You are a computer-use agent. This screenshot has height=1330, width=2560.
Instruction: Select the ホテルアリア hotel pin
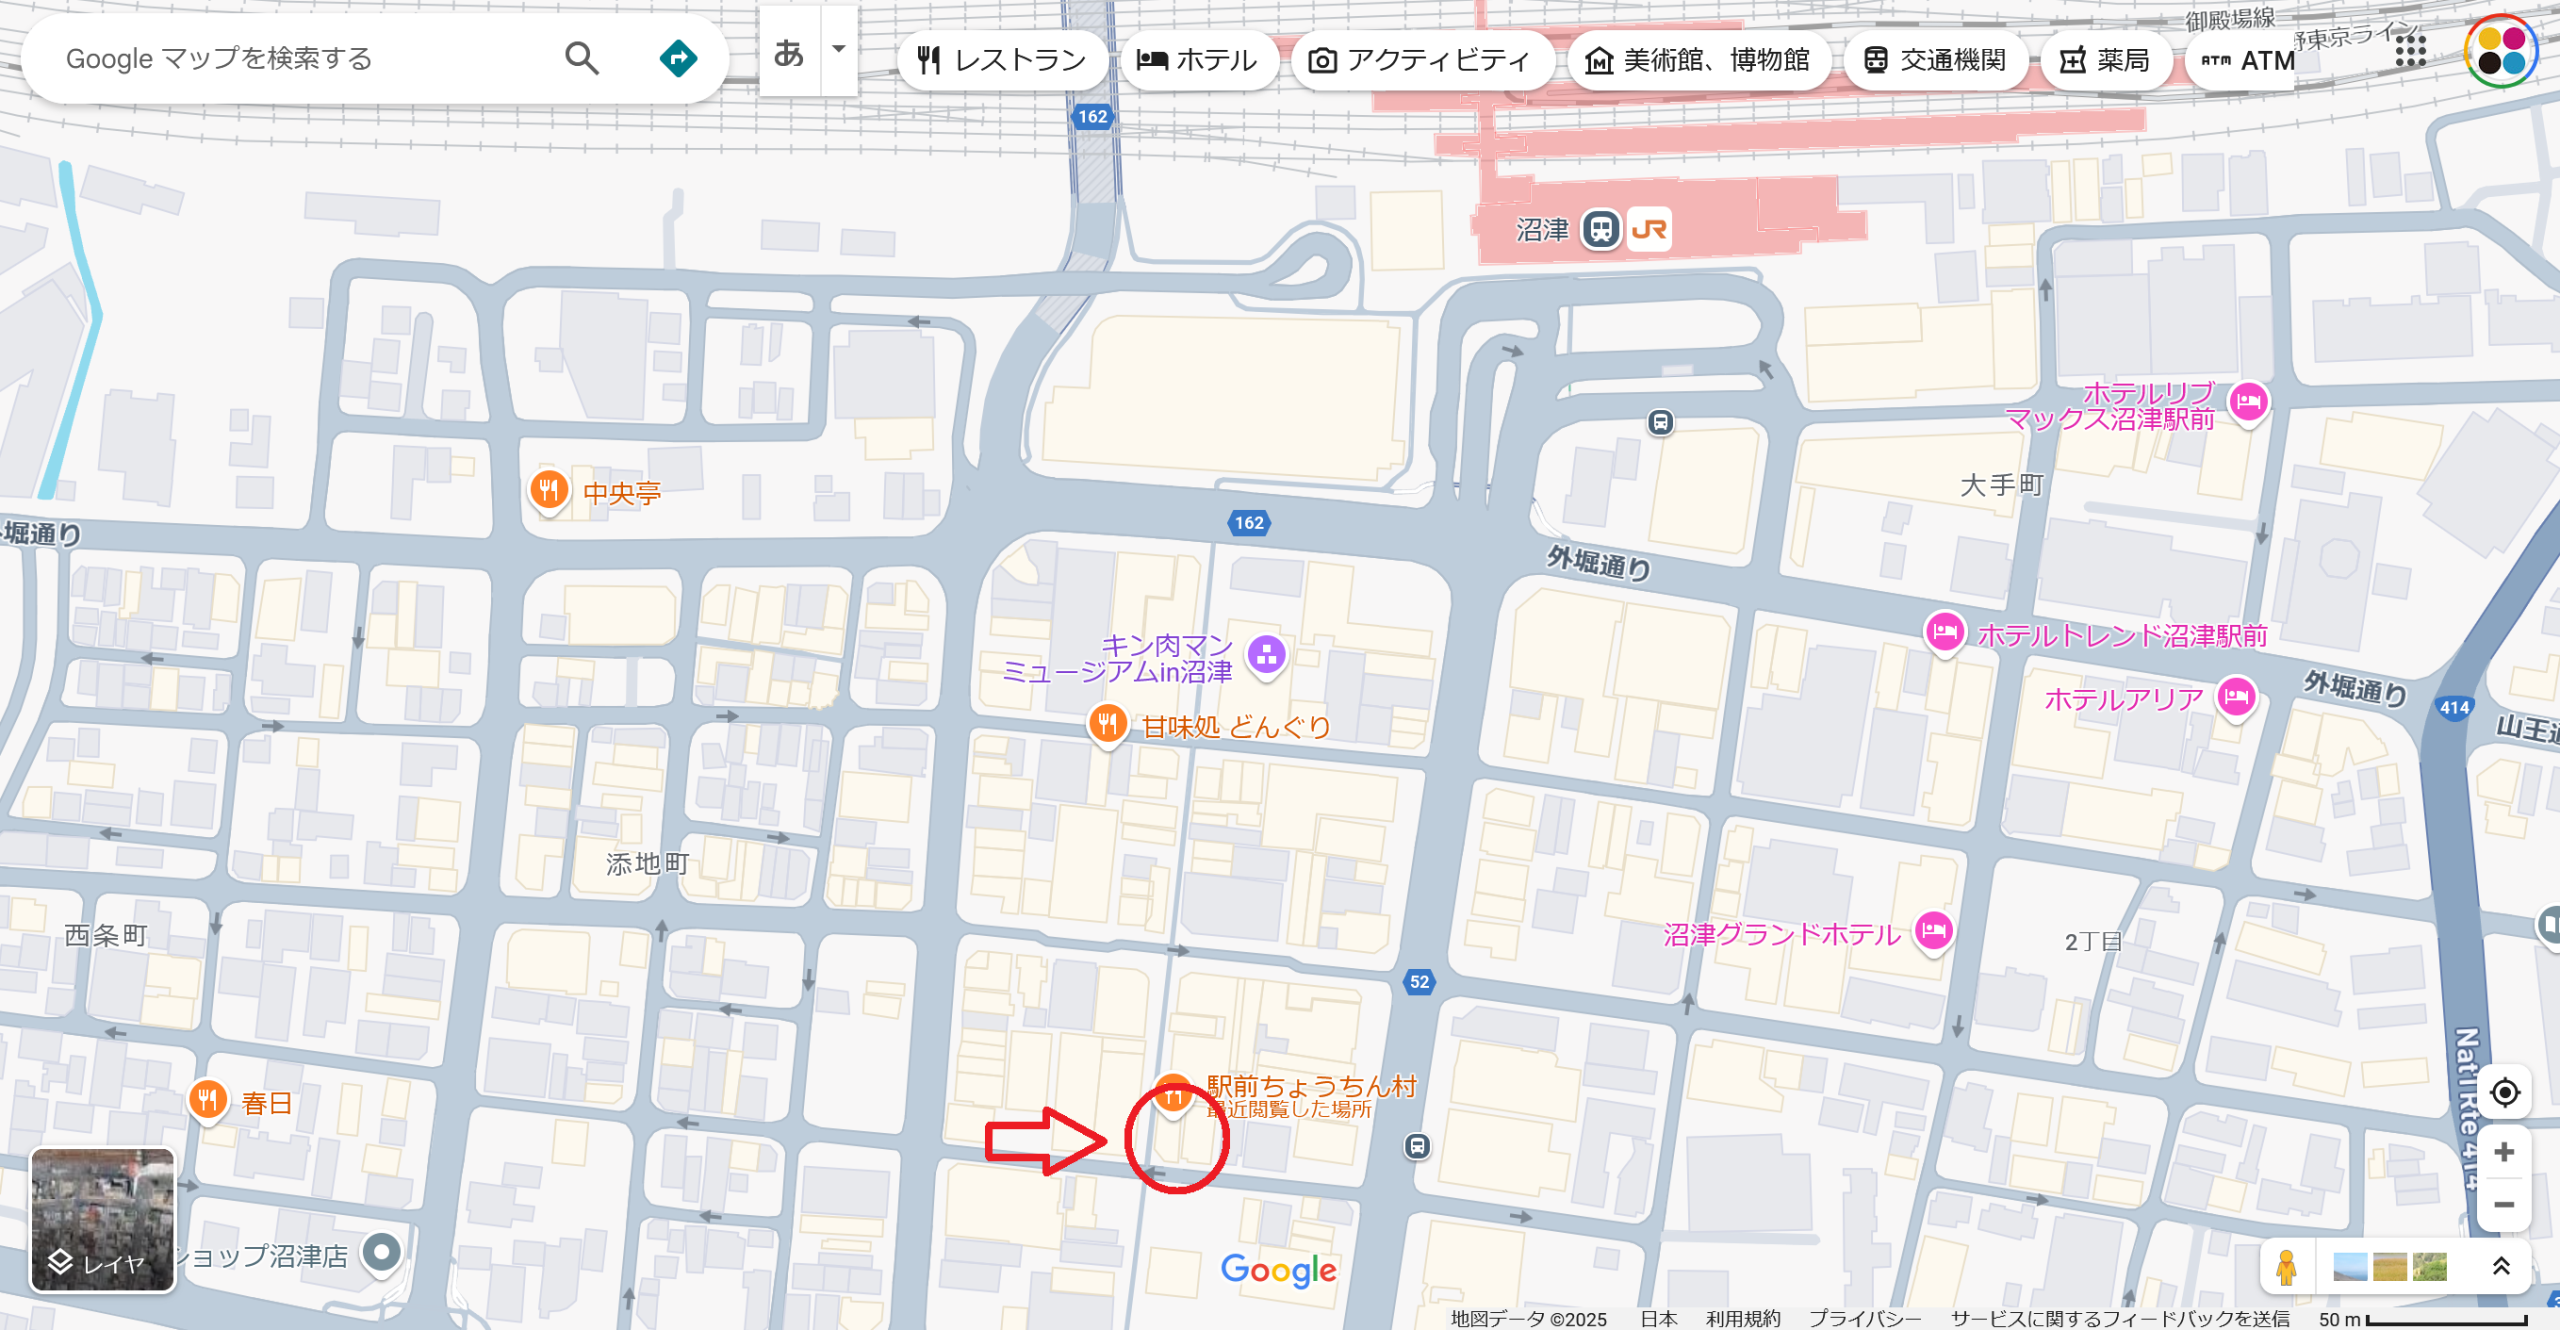click(x=2237, y=697)
